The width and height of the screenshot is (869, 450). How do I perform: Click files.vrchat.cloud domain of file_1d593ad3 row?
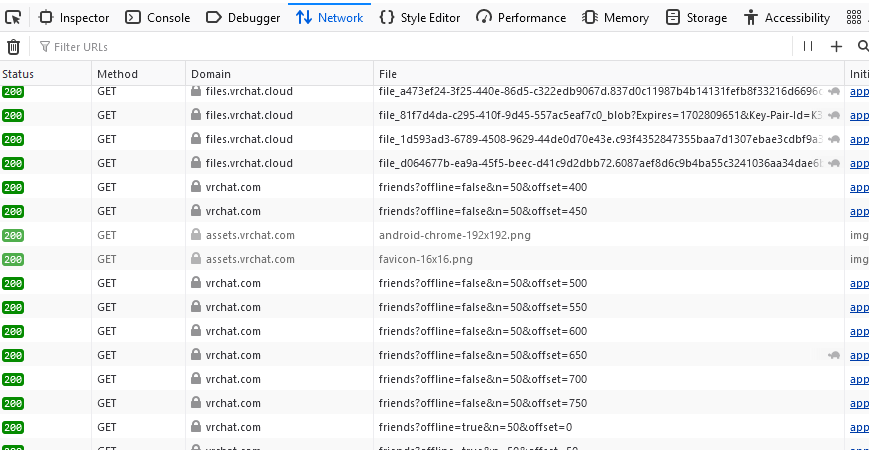(249, 139)
